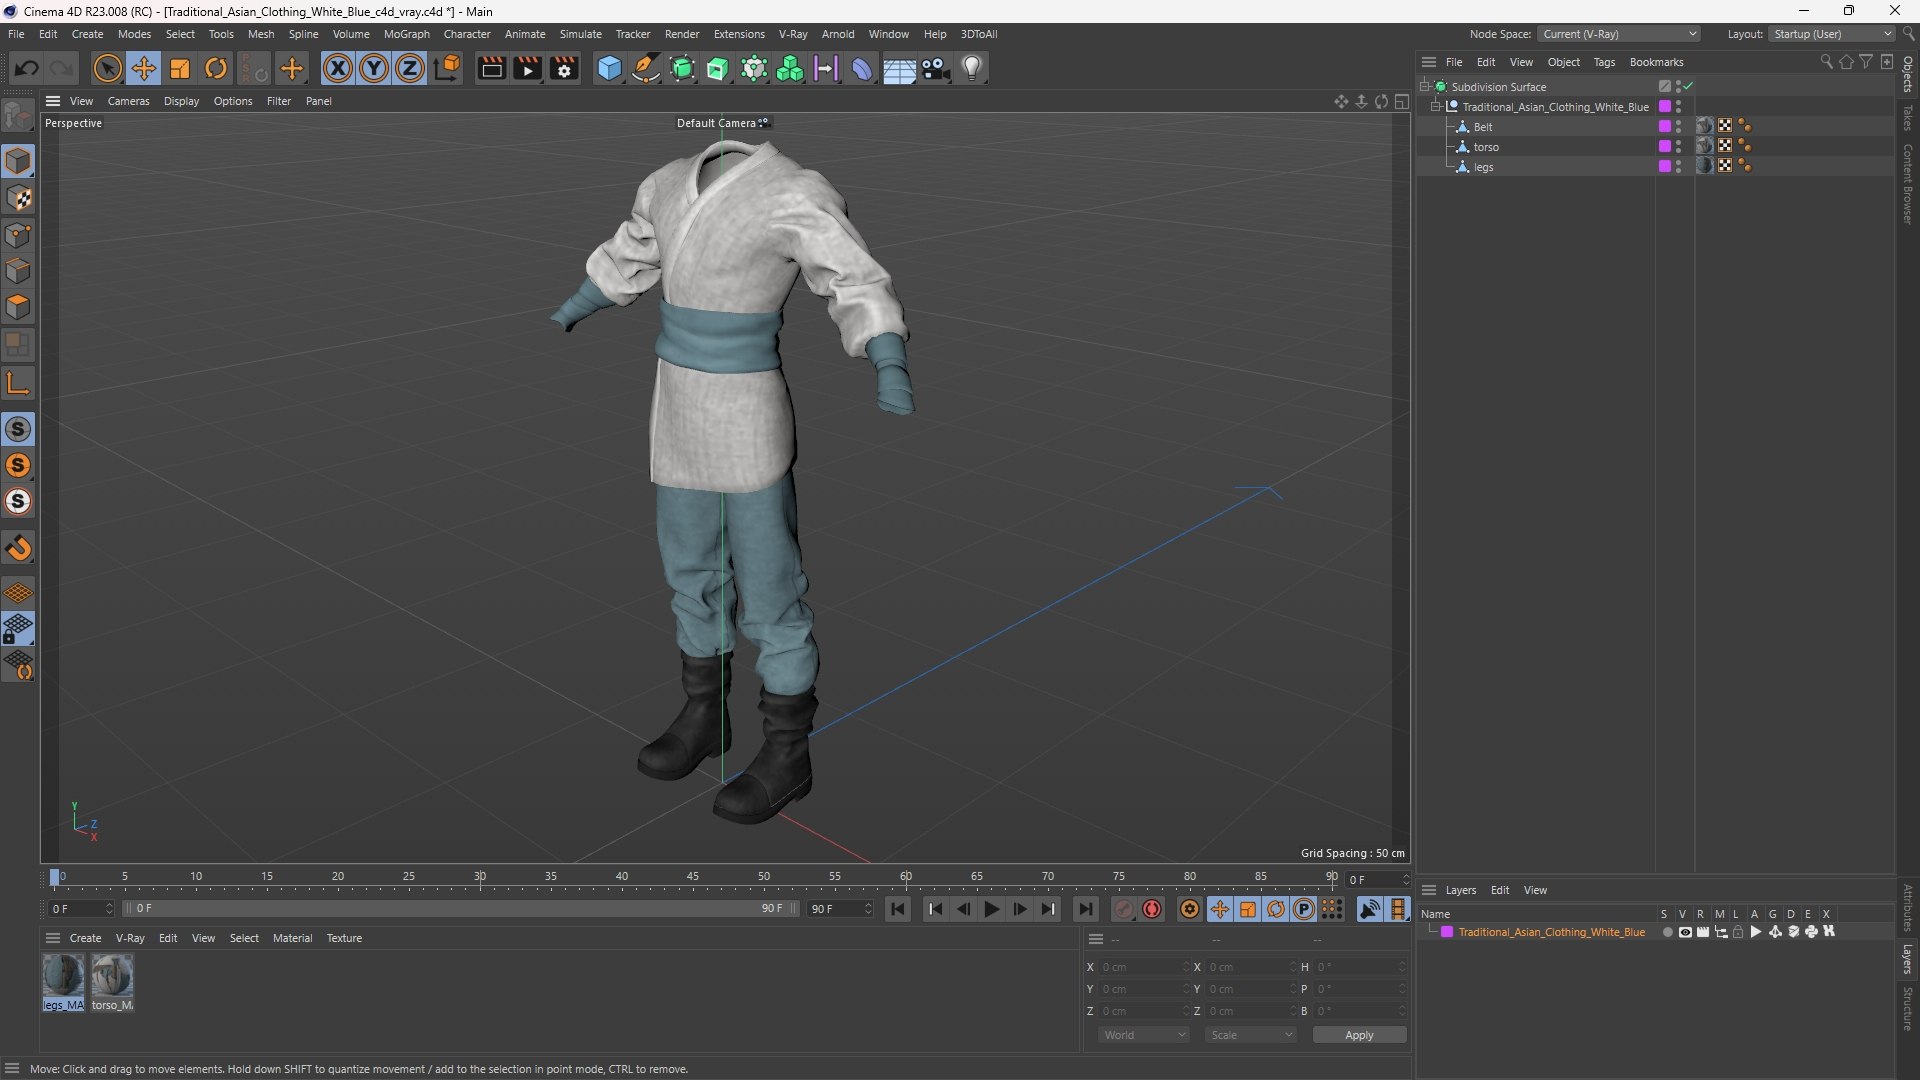Click the magenta layer swatch next to torso
The width and height of the screenshot is (1920, 1080).
(1664, 147)
